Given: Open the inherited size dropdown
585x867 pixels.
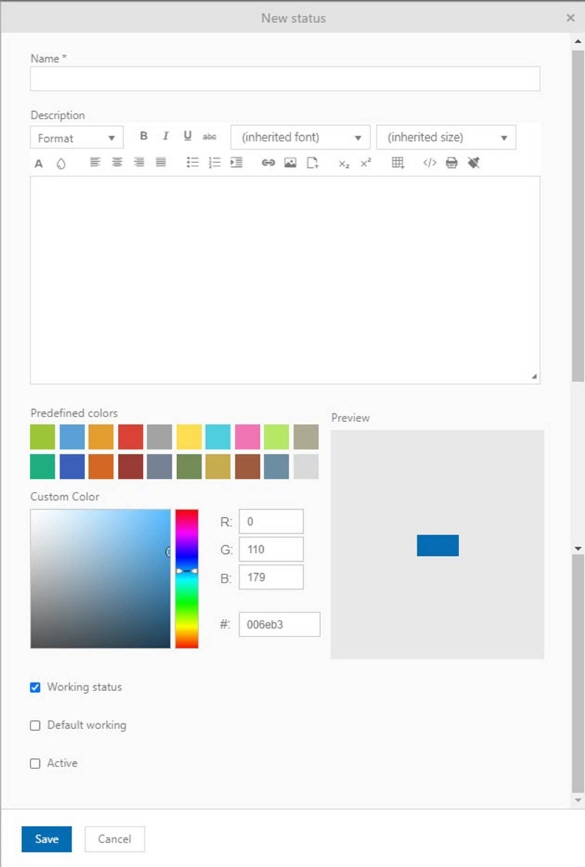Looking at the screenshot, I should tap(446, 137).
